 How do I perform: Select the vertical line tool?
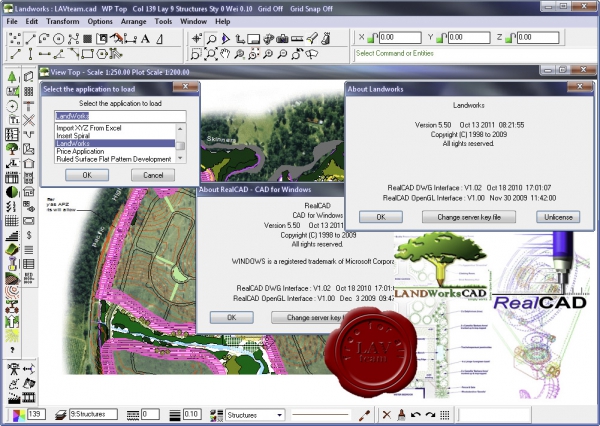[x=30, y=54]
